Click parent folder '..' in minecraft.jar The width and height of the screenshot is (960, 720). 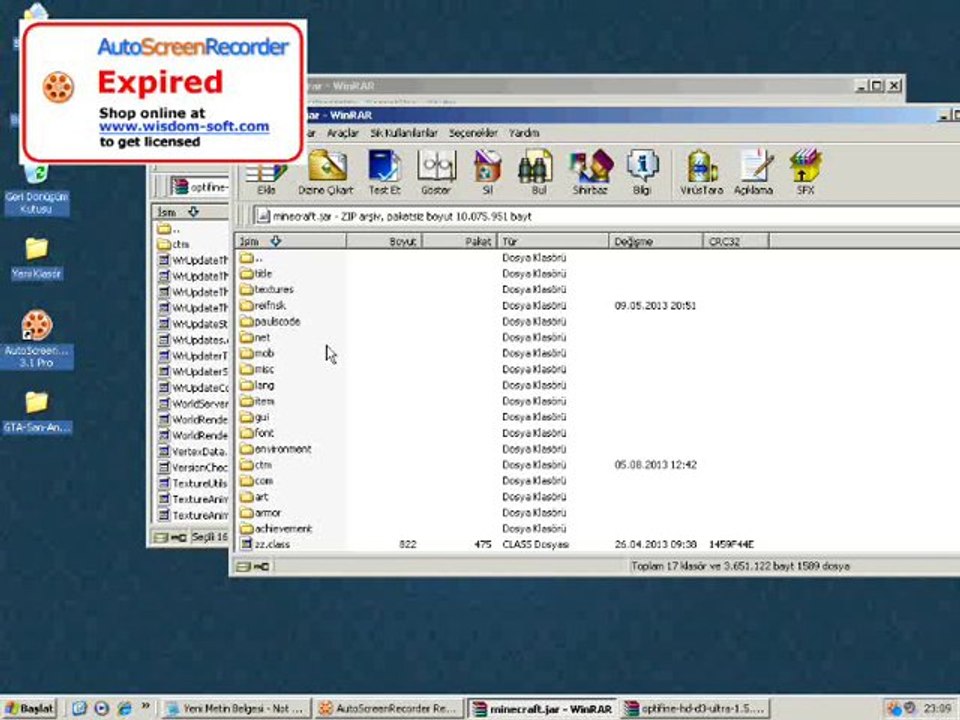pos(252,258)
